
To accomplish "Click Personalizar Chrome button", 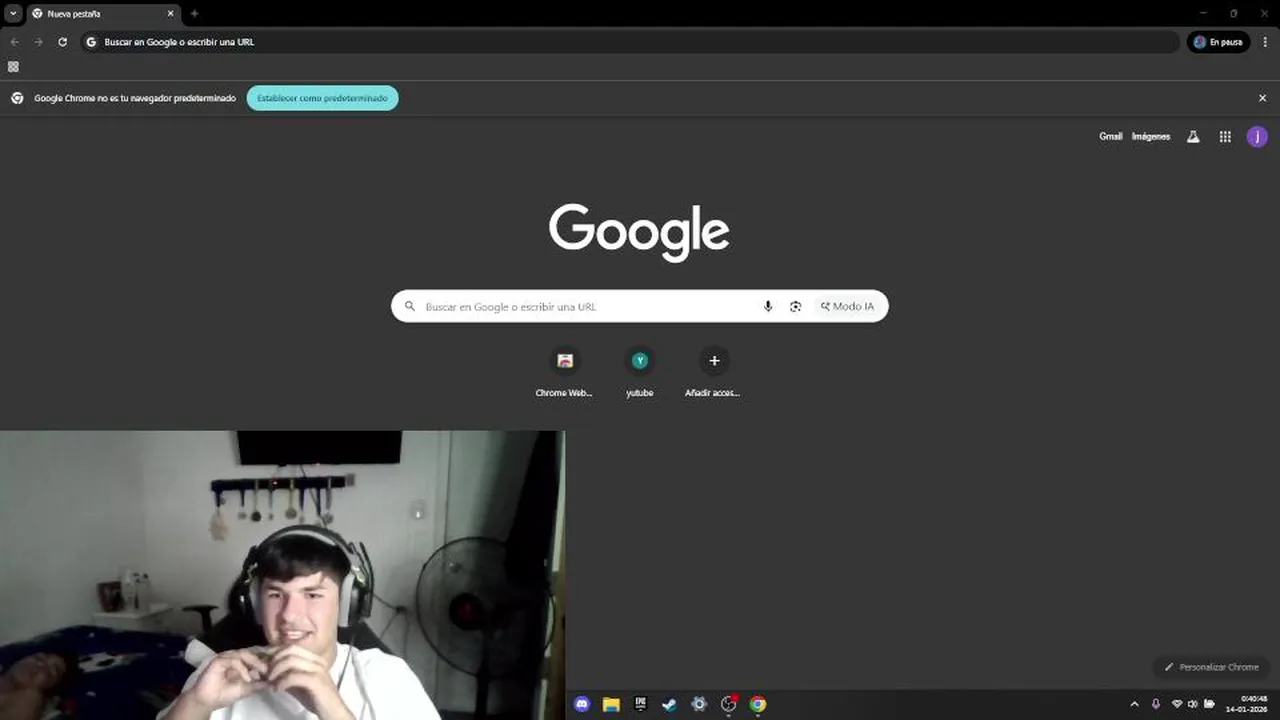I will (1211, 667).
